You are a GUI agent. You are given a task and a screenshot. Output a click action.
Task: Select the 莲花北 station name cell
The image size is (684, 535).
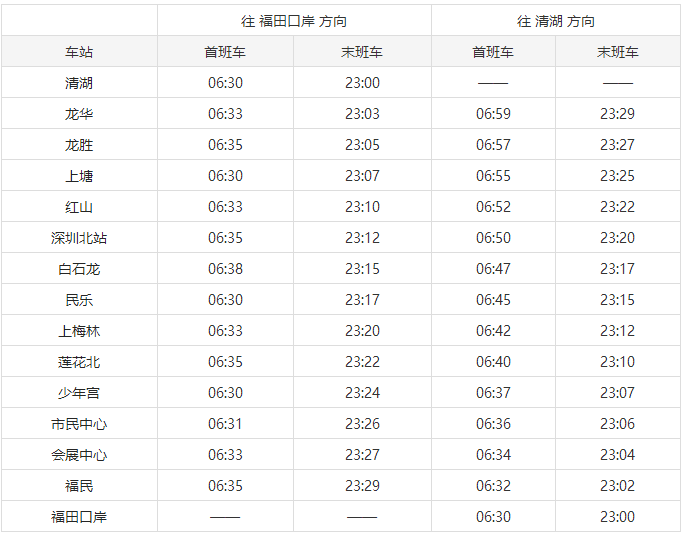click(79, 362)
